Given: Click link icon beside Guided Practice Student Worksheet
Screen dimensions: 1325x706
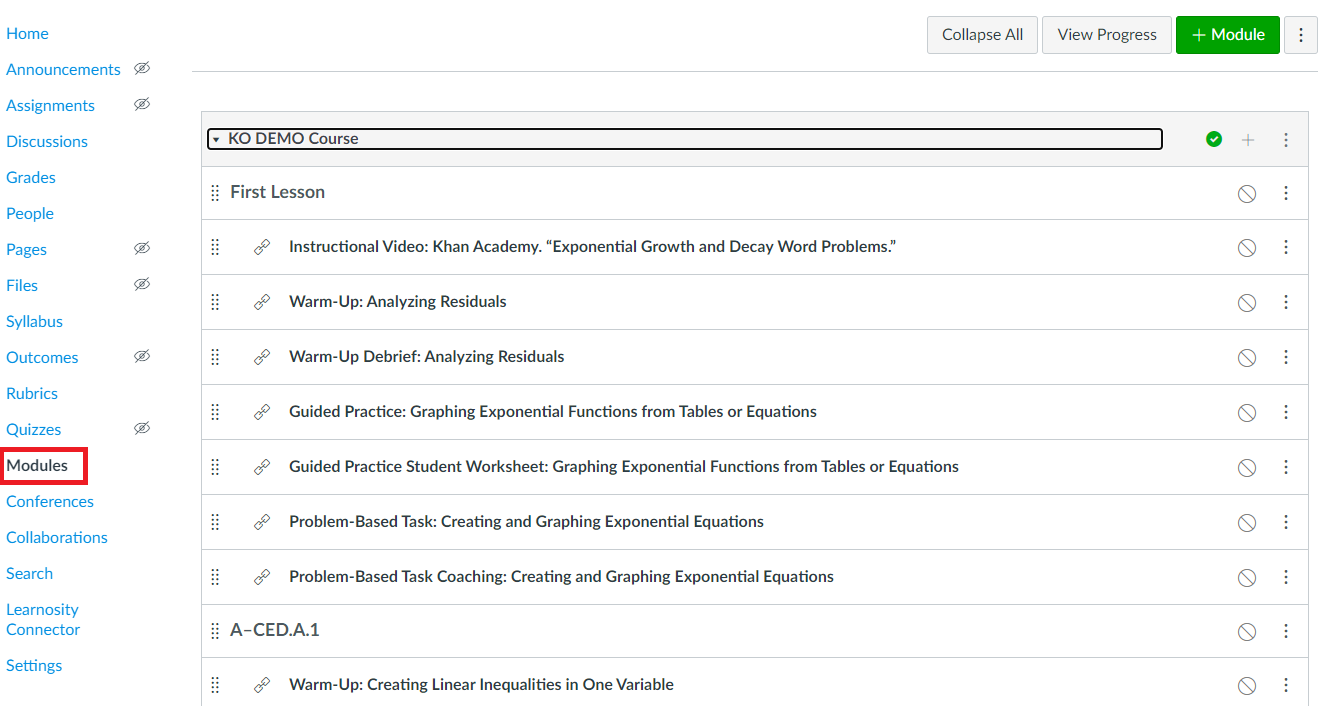Looking at the screenshot, I should (x=262, y=467).
